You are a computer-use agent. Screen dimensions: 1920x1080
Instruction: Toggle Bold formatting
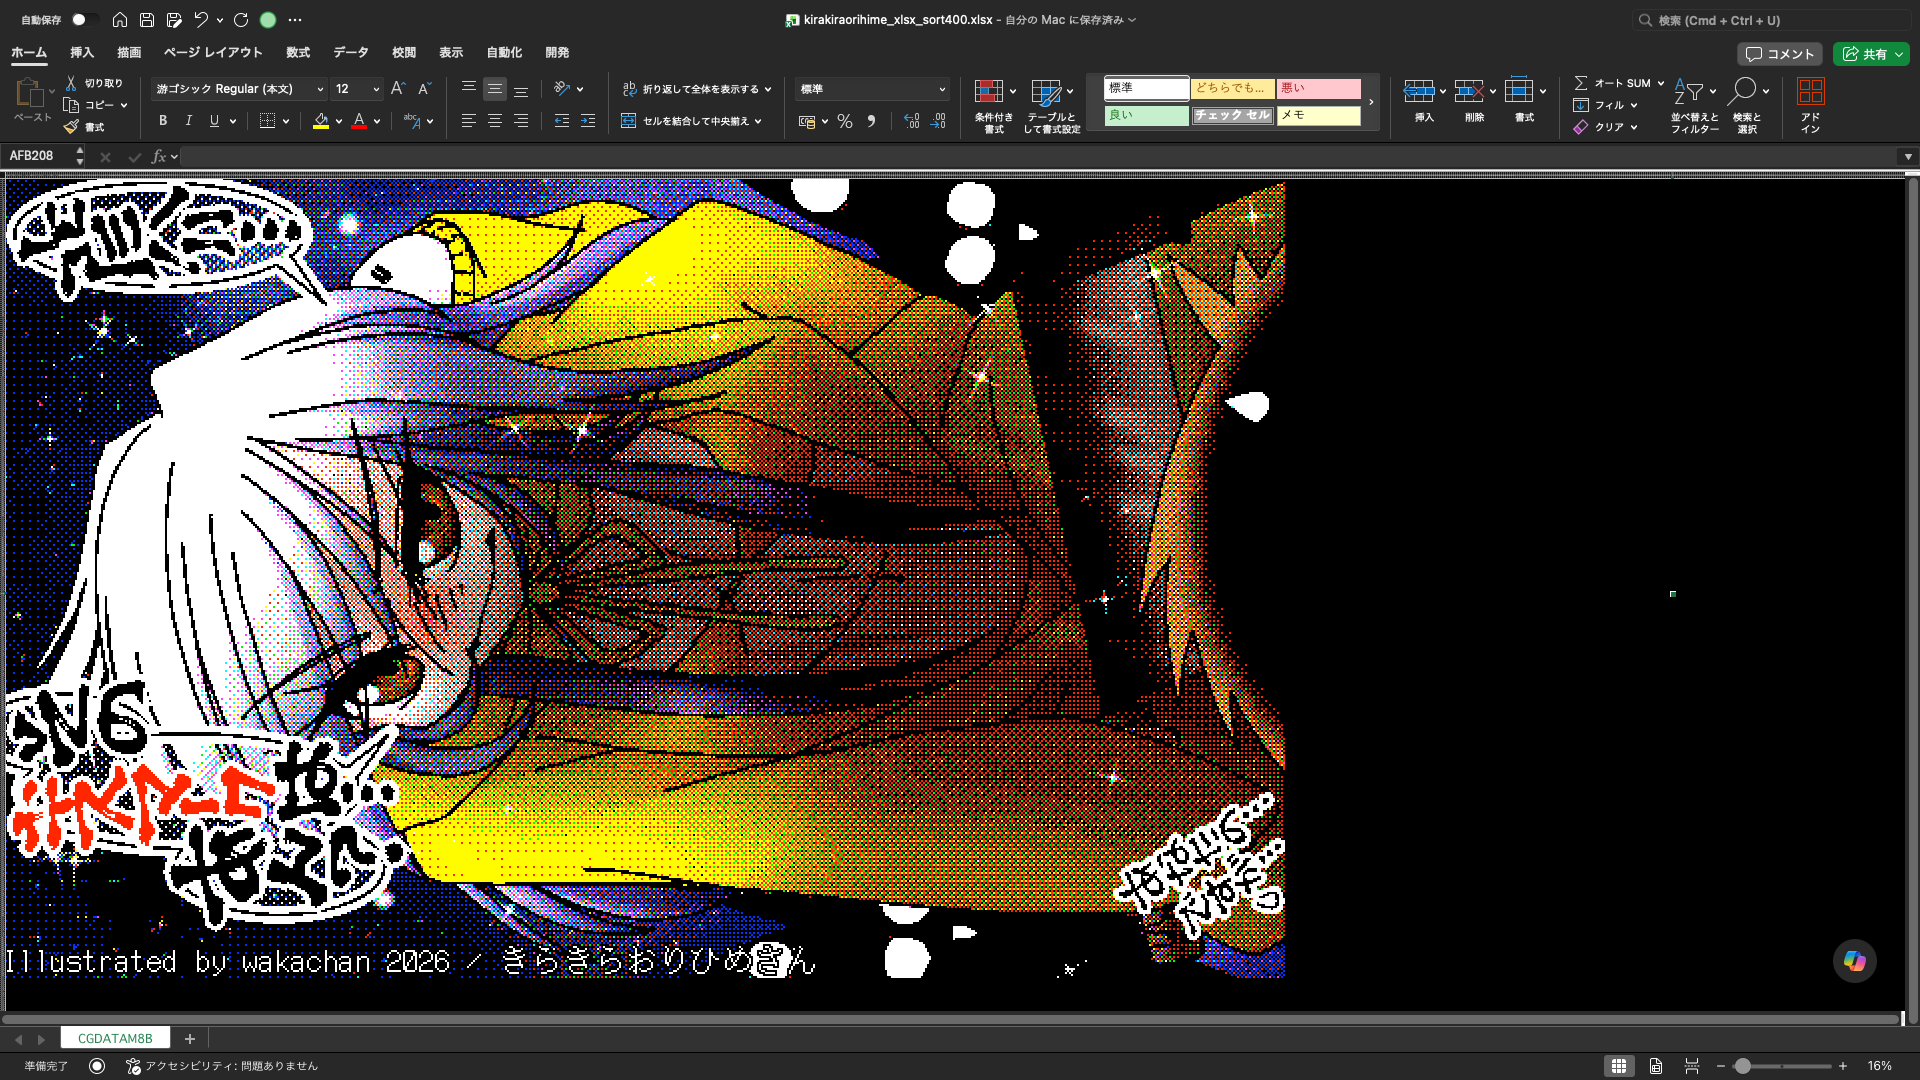(x=163, y=121)
